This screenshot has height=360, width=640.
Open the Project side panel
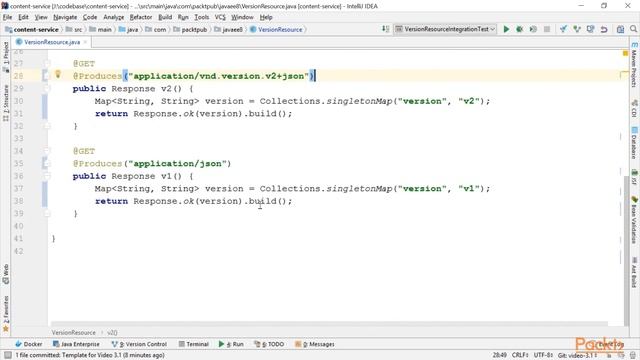6,57
